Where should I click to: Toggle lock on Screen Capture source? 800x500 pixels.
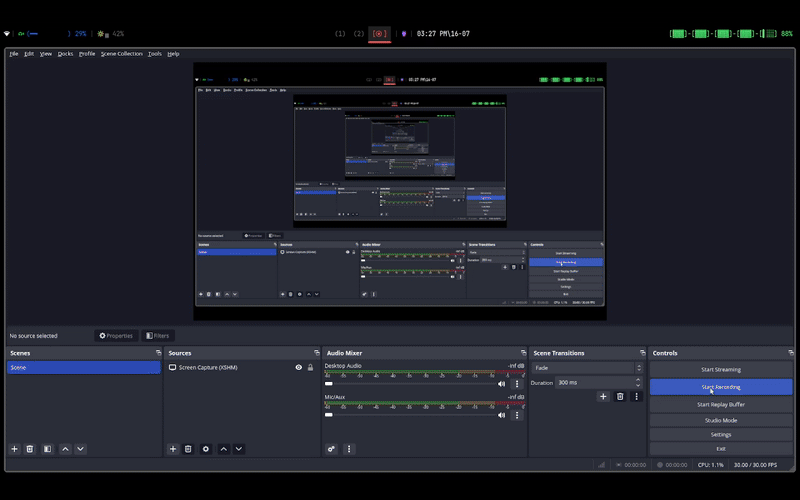click(310, 367)
